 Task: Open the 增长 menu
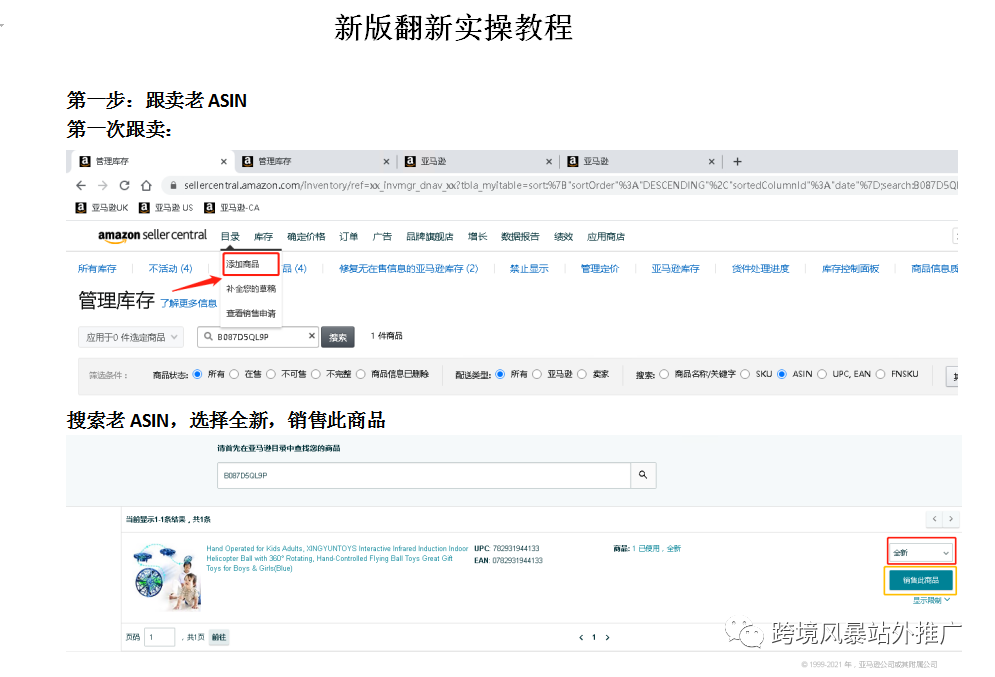(477, 237)
